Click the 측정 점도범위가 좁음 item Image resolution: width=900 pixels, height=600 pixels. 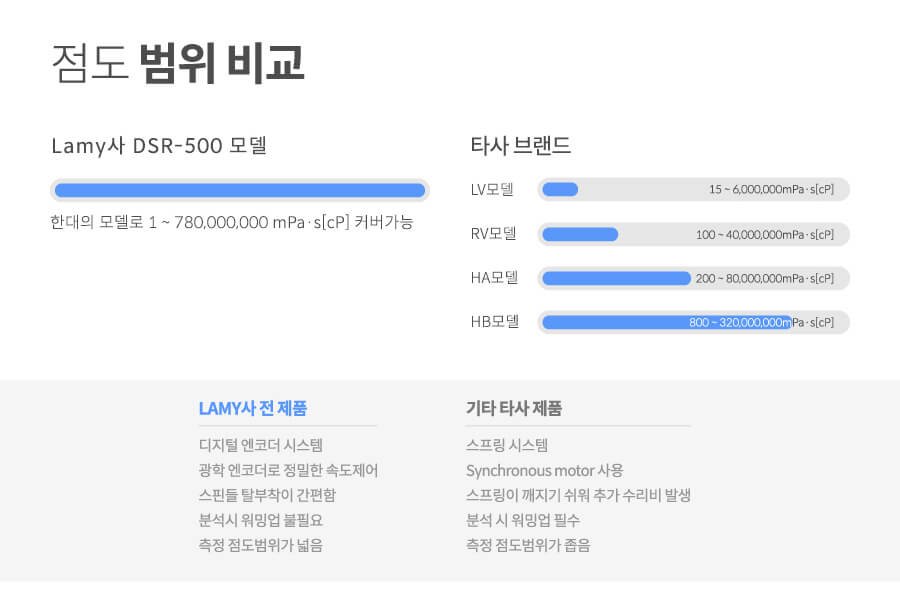(528, 545)
